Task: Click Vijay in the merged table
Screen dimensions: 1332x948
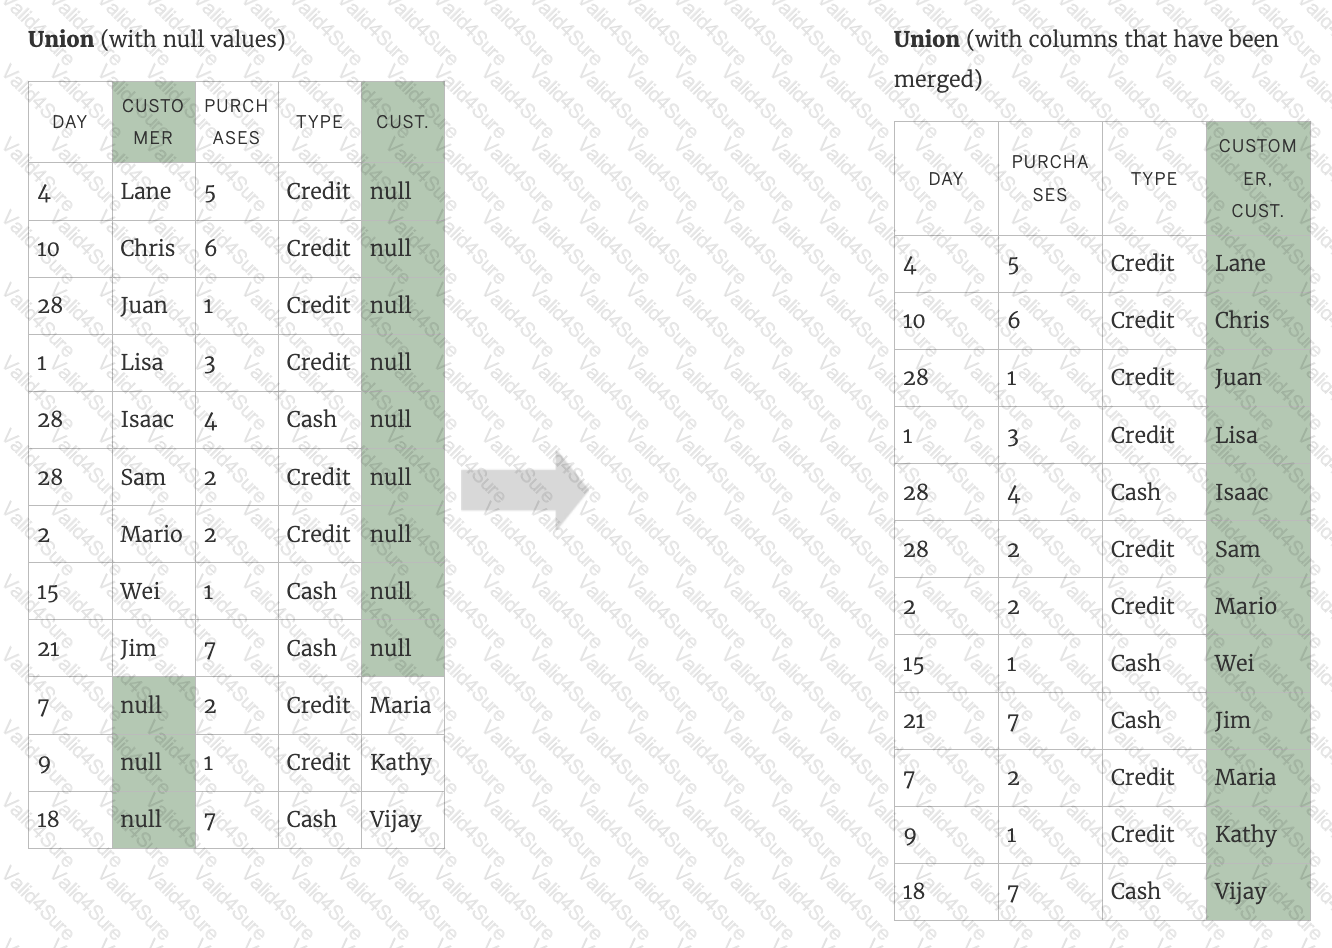Action: coord(1240,891)
